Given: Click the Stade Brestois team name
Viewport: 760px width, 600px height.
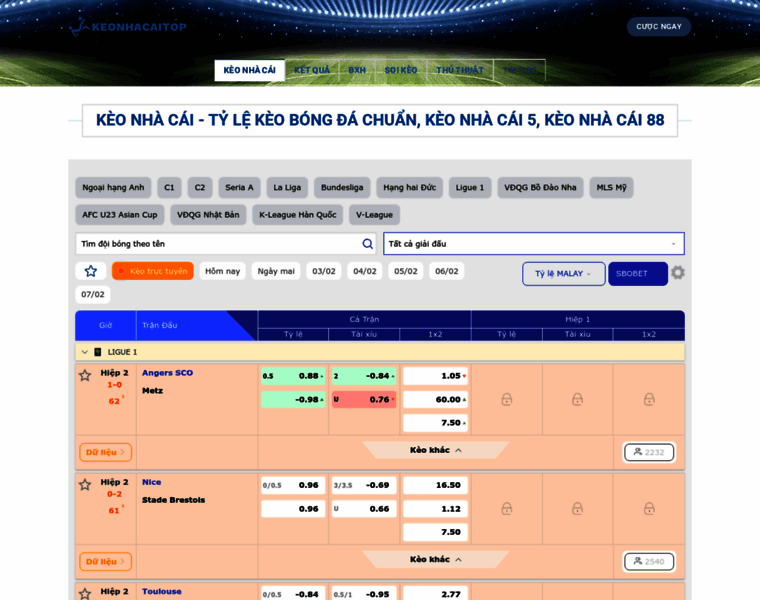Looking at the screenshot, I should point(174,500).
